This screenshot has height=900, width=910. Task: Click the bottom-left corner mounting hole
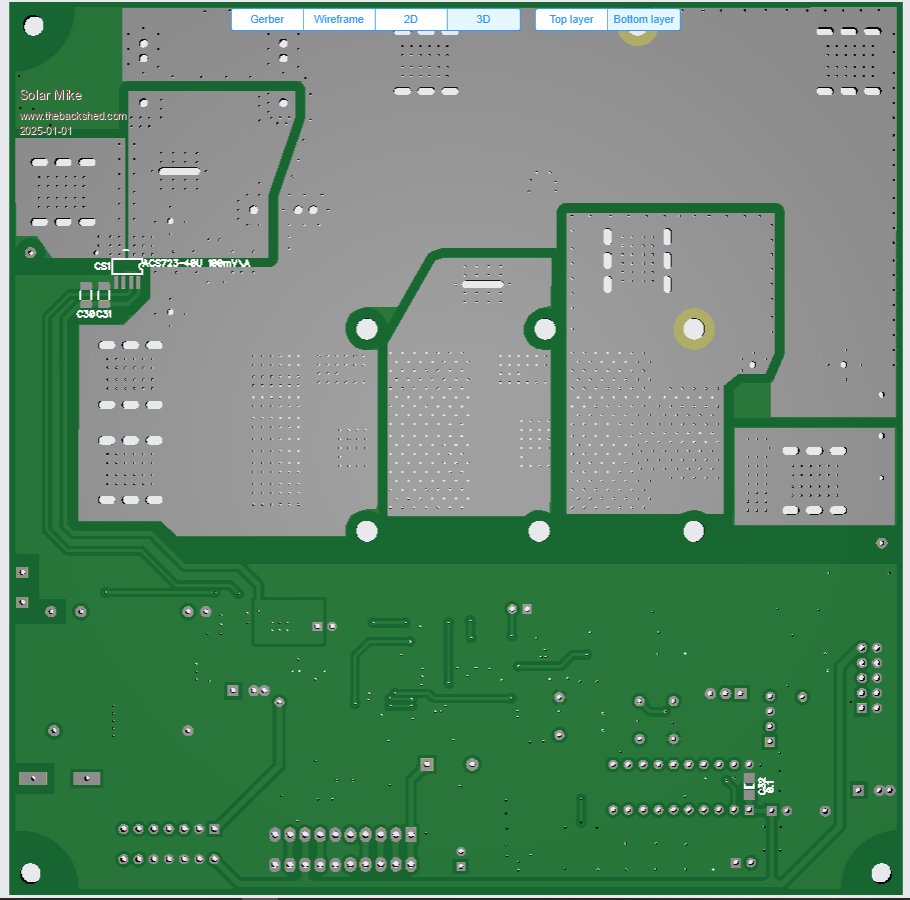pyautogui.click(x=31, y=873)
